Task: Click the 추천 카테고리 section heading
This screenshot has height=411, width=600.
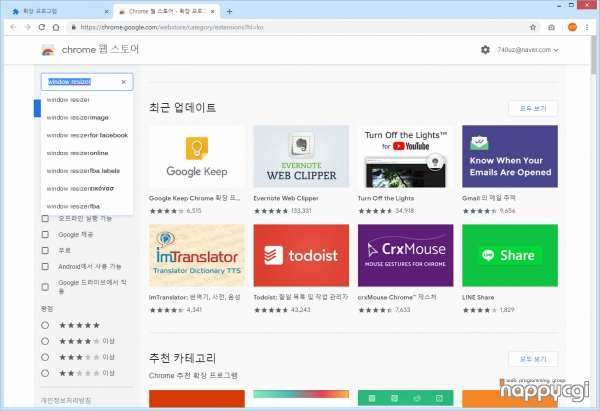Action: pos(183,358)
